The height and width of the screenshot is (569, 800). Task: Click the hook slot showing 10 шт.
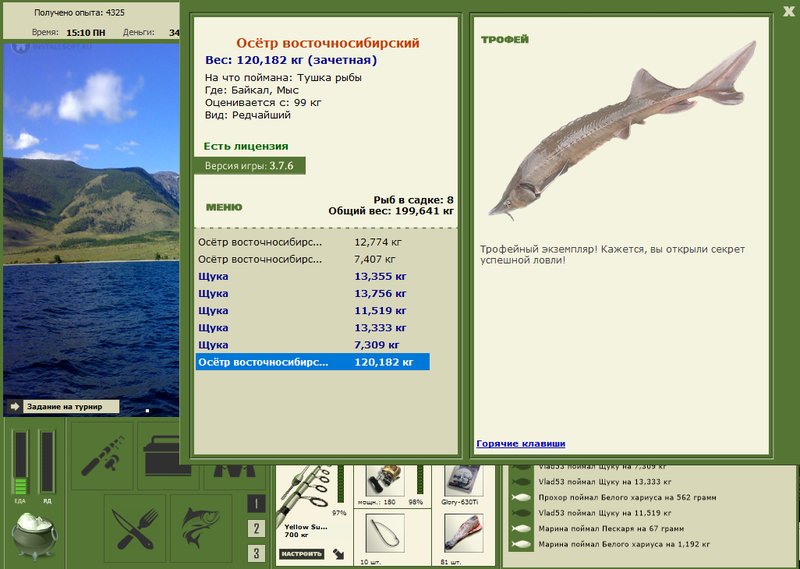[385, 533]
